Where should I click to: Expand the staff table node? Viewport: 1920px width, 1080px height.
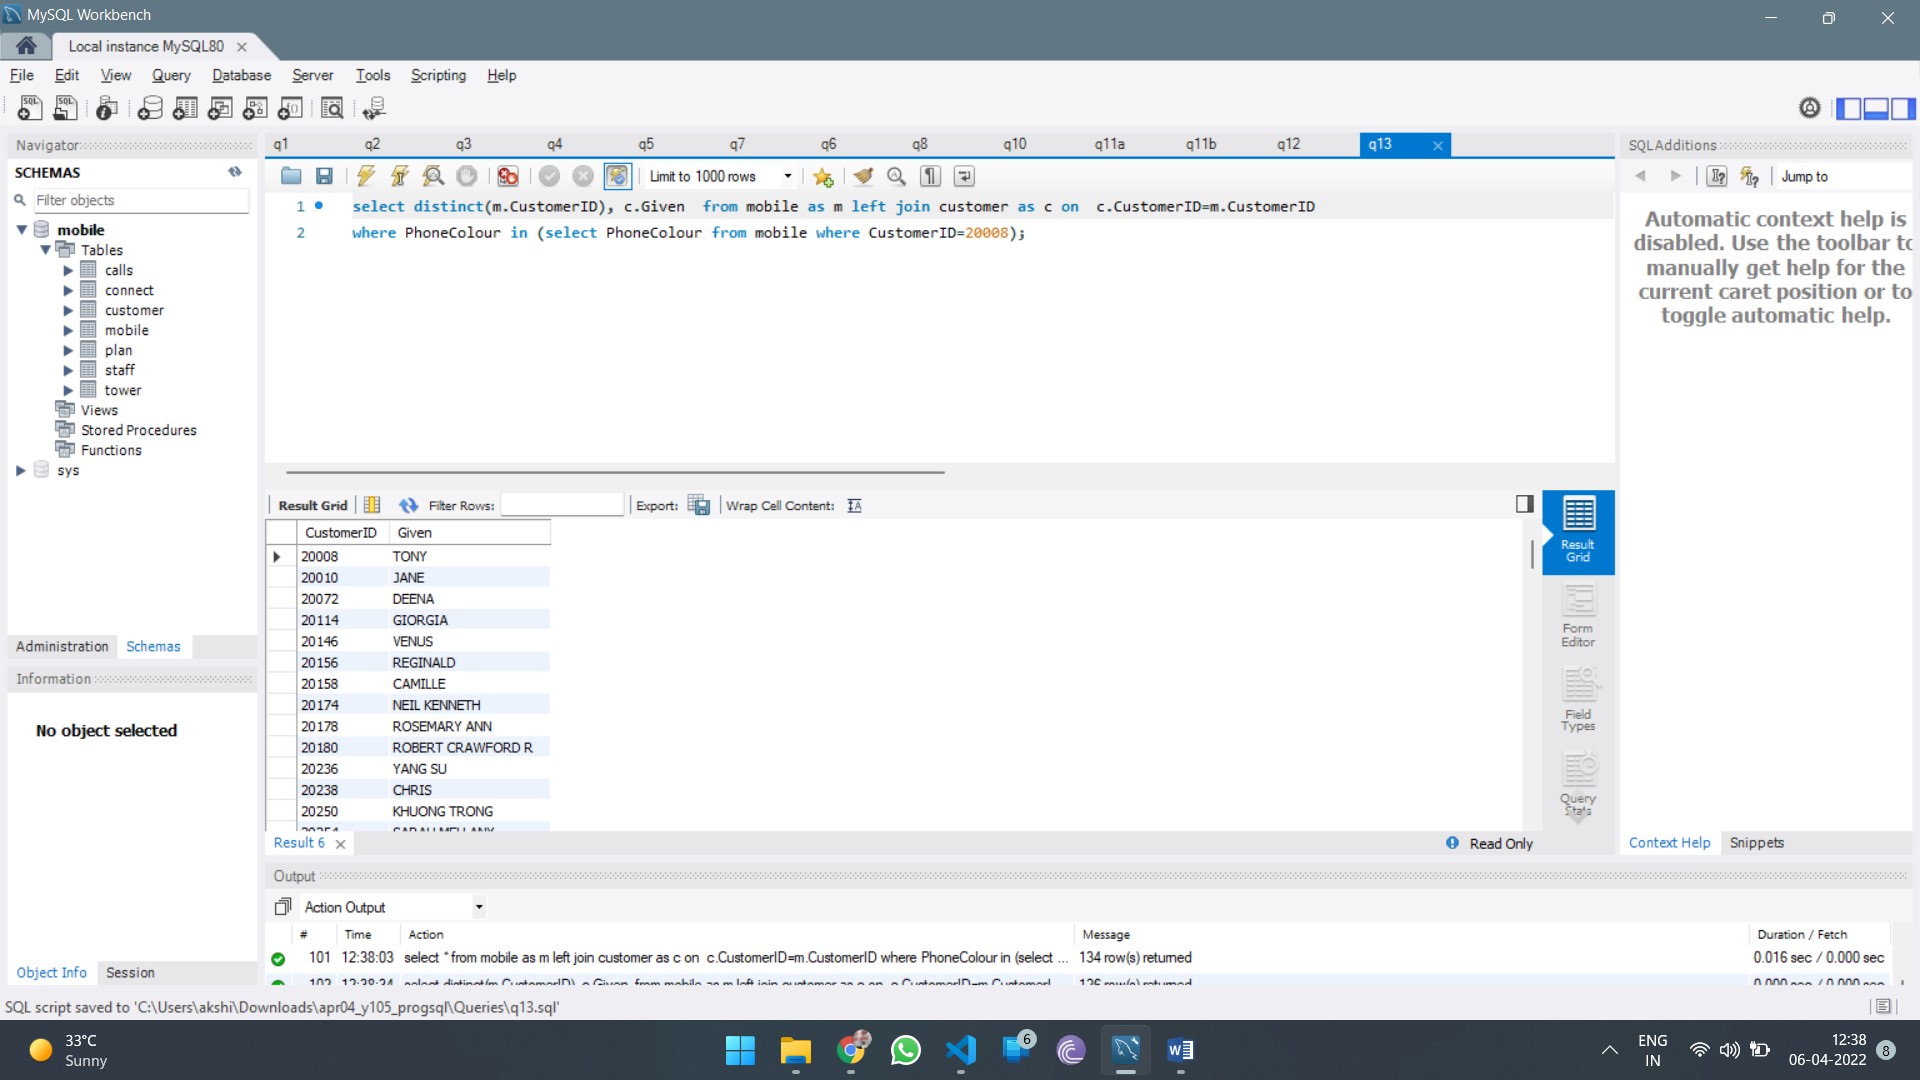(68, 370)
